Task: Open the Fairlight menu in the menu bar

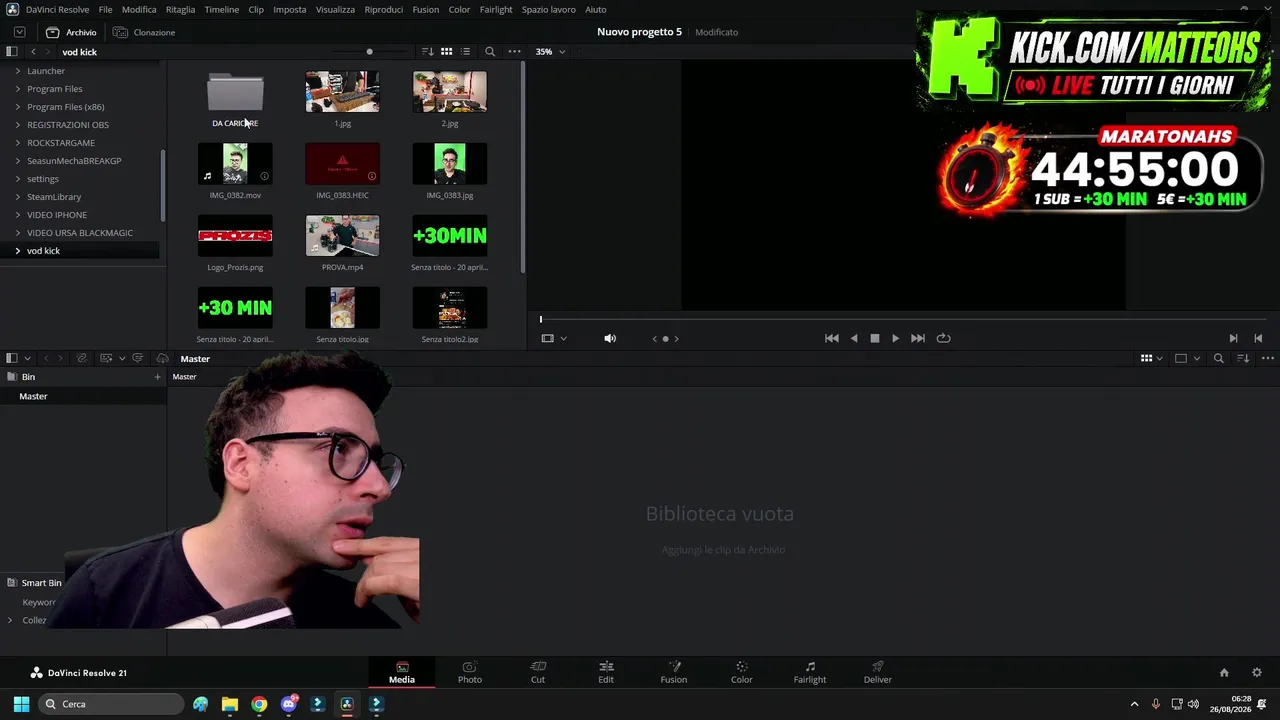Action: (496, 9)
